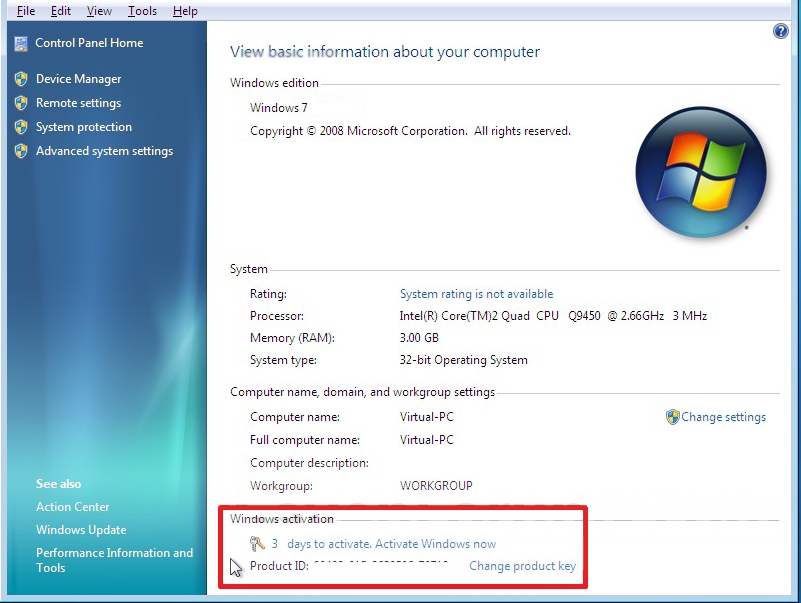The height and width of the screenshot is (603, 801).
Task: Select the 'Windows 7' edition text
Action: (x=278, y=108)
